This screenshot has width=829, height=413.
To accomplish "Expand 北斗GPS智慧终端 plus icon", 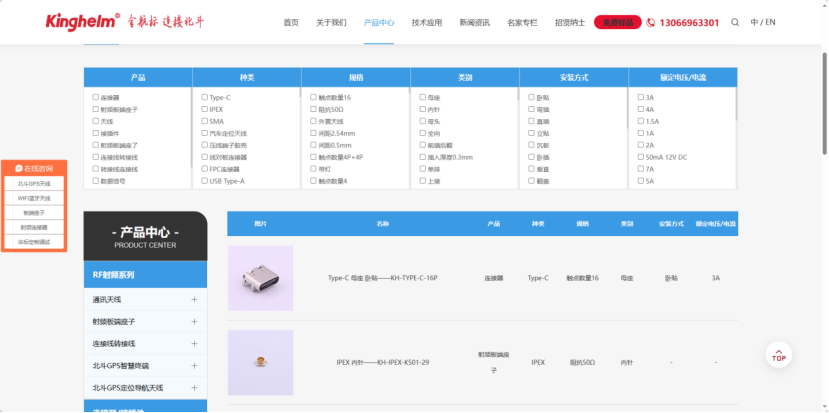I will click(x=194, y=365).
